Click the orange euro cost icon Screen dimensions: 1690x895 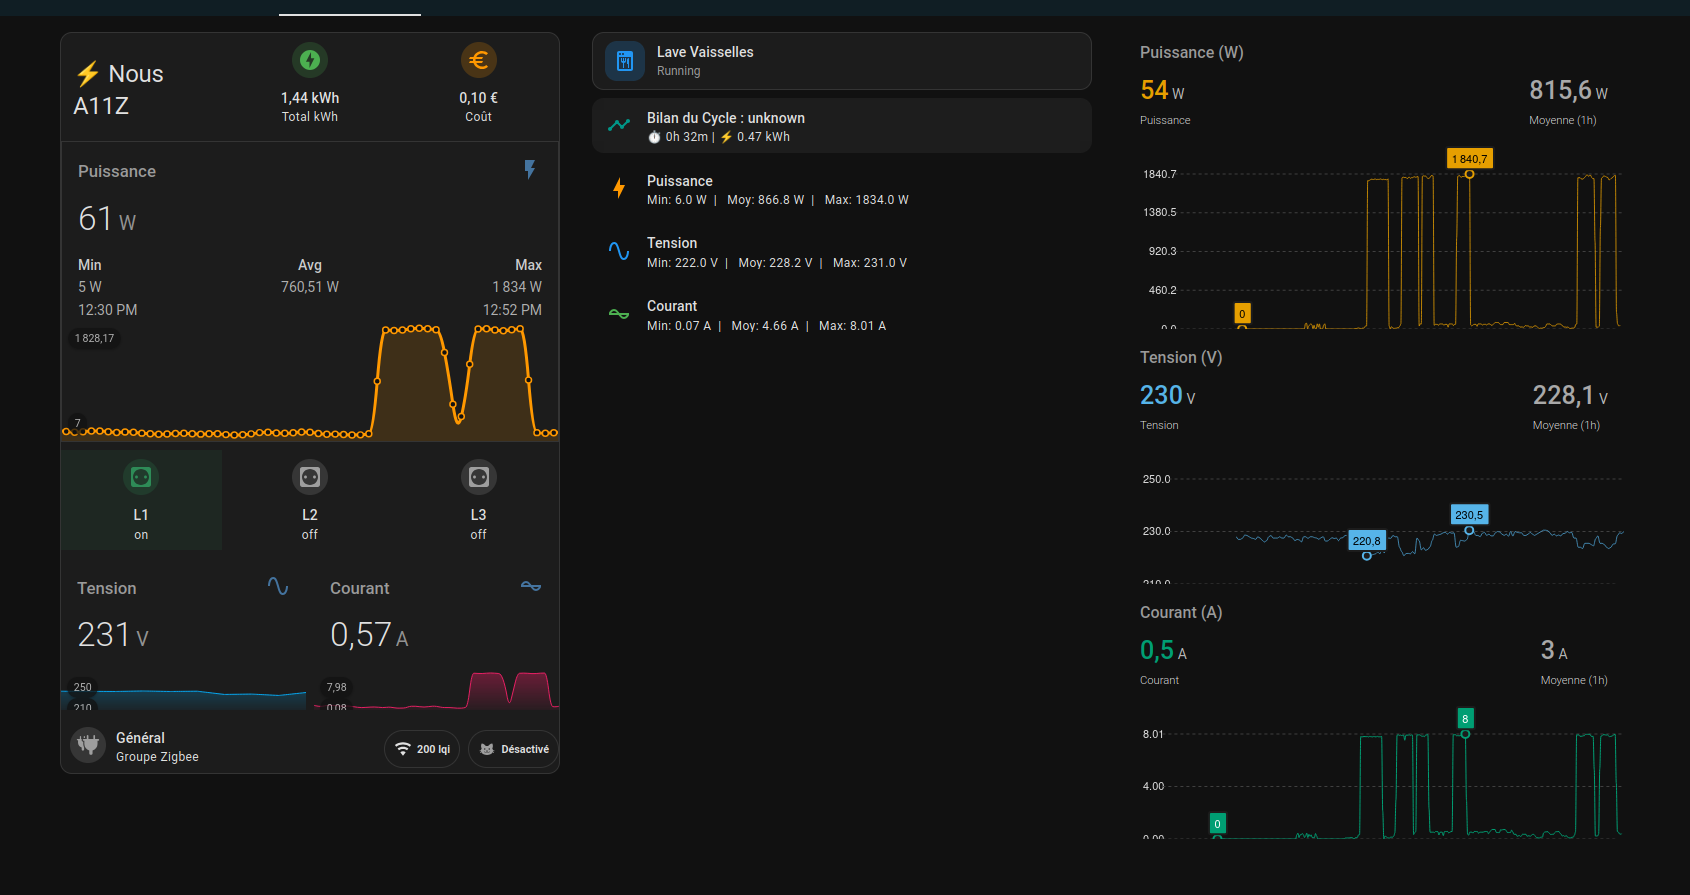click(478, 60)
